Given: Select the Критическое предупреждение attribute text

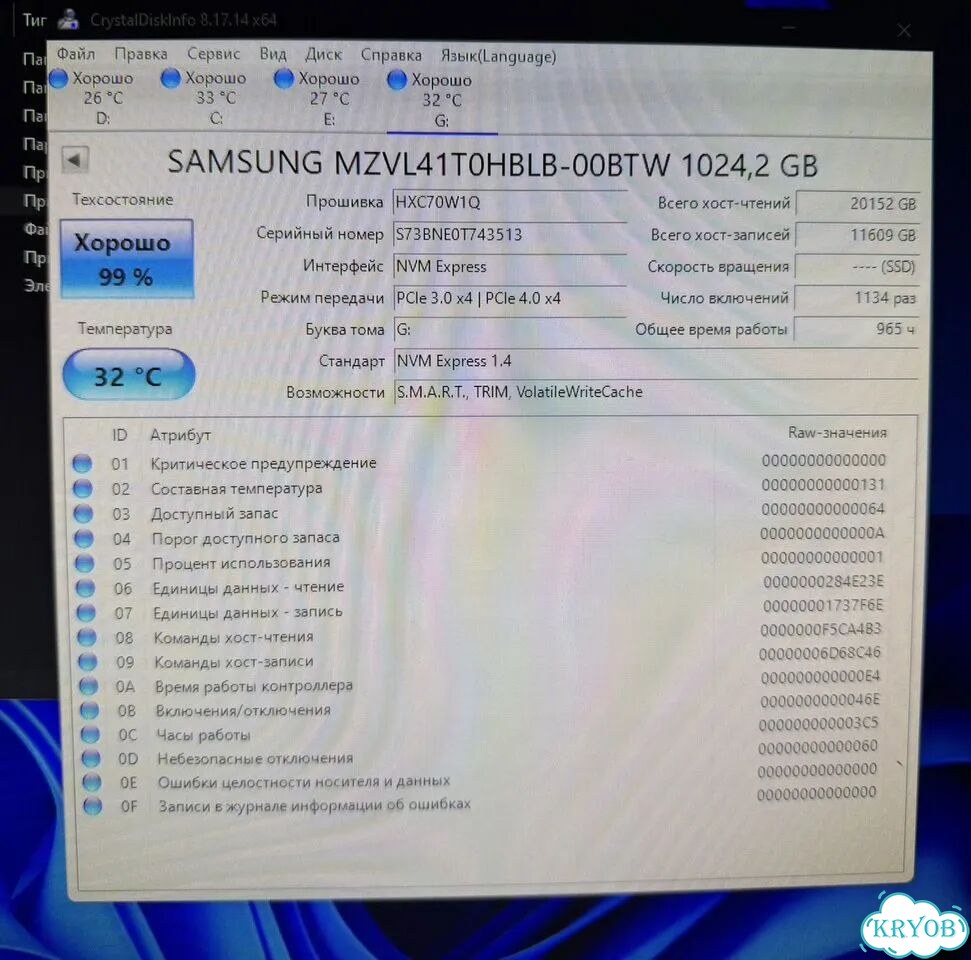Looking at the screenshot, I should (263, 463).
